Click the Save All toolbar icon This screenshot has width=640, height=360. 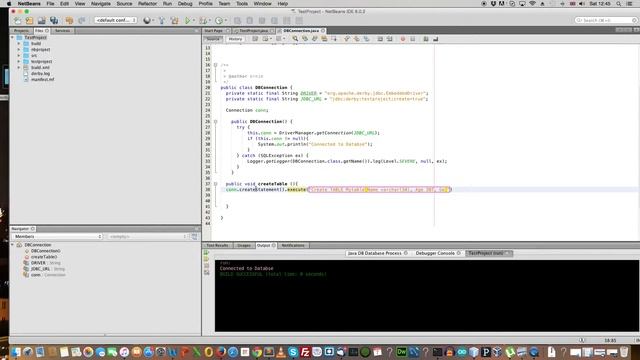(x=54, y=20)
